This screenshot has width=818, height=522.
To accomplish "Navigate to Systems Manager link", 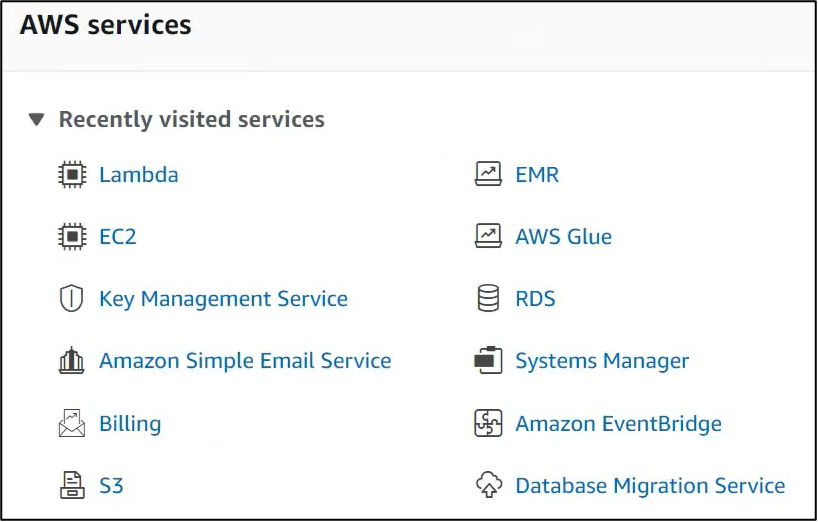I will pos(602,361).
